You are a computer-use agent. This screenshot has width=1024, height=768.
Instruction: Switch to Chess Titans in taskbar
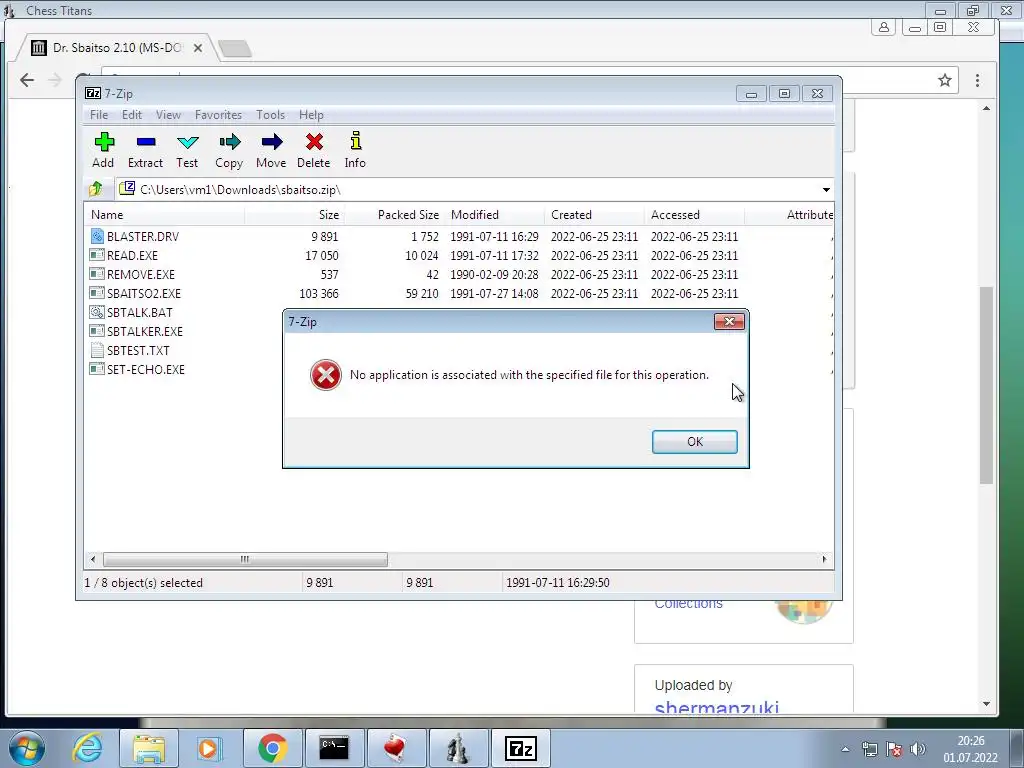tap(458, 748)
